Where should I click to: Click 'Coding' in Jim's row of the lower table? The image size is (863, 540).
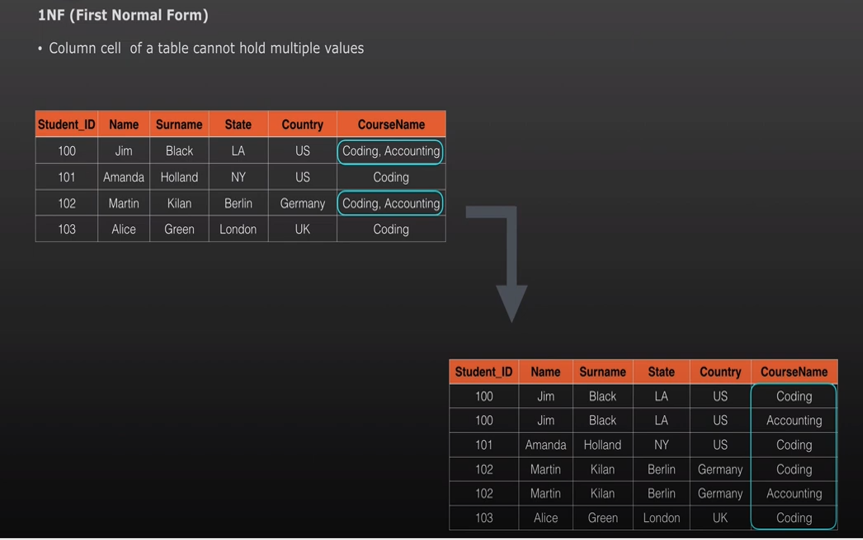pos(794,396)
